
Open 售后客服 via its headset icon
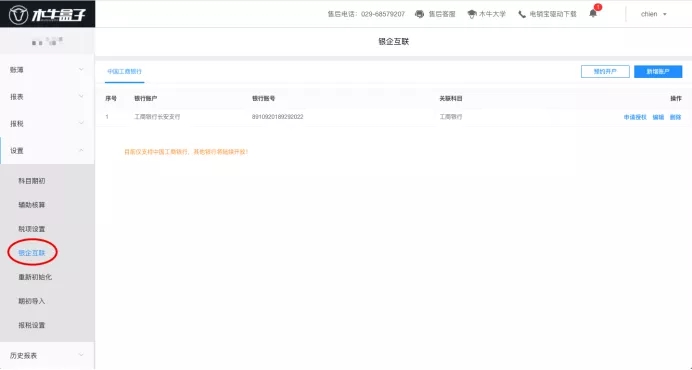point(419,14)
